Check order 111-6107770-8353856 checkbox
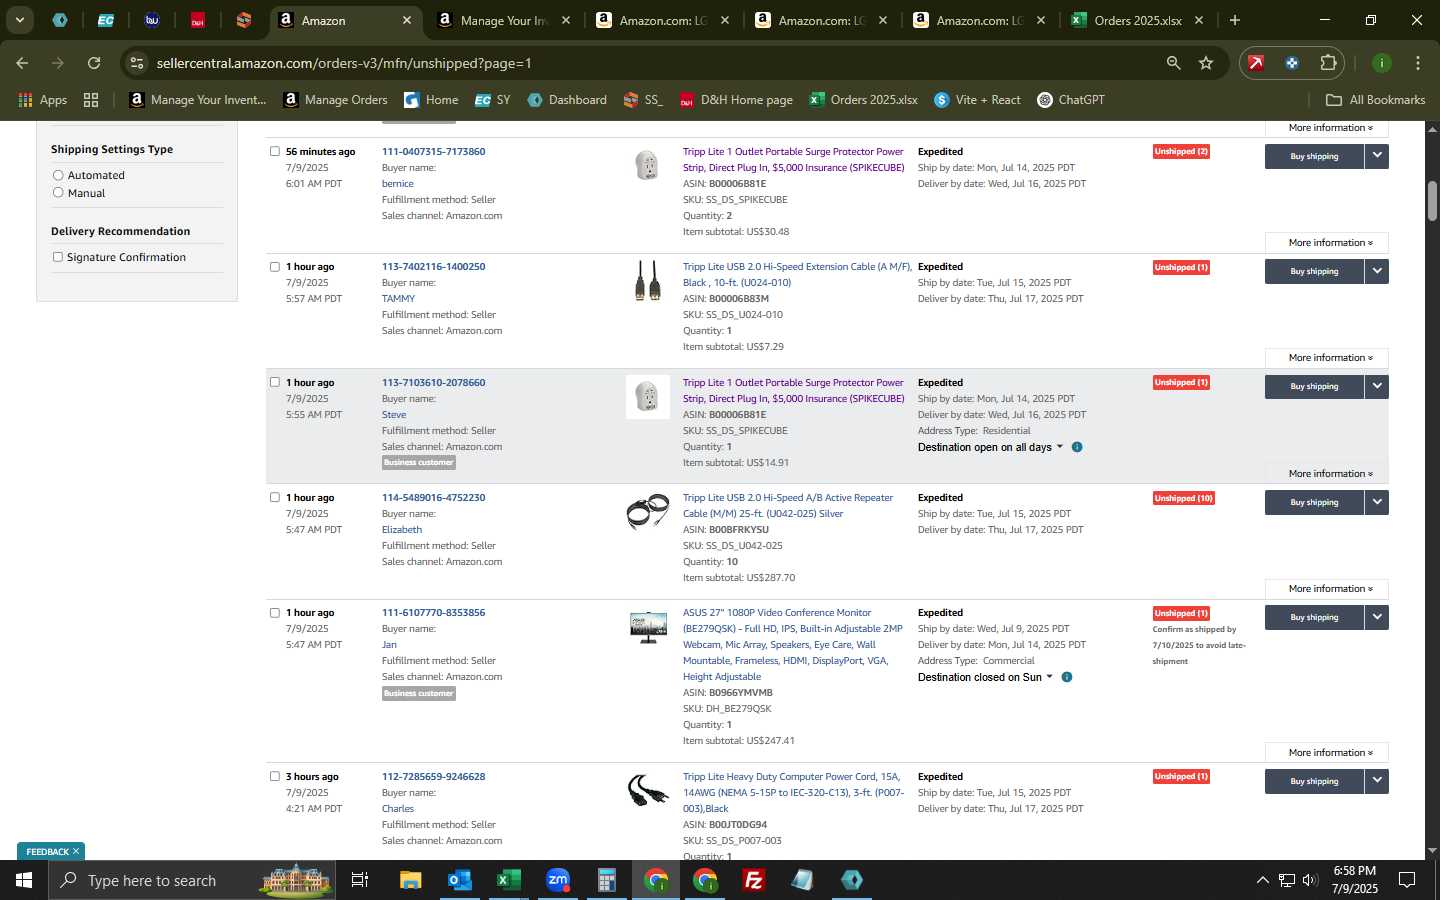This screenshot has height=900, width=1440. (x=275, y=612)
